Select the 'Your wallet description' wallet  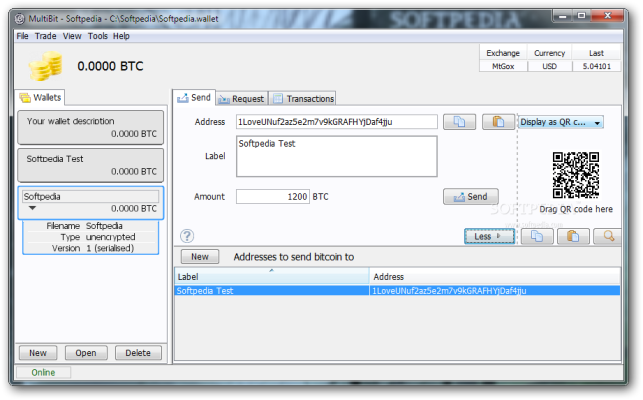point(91,128)
